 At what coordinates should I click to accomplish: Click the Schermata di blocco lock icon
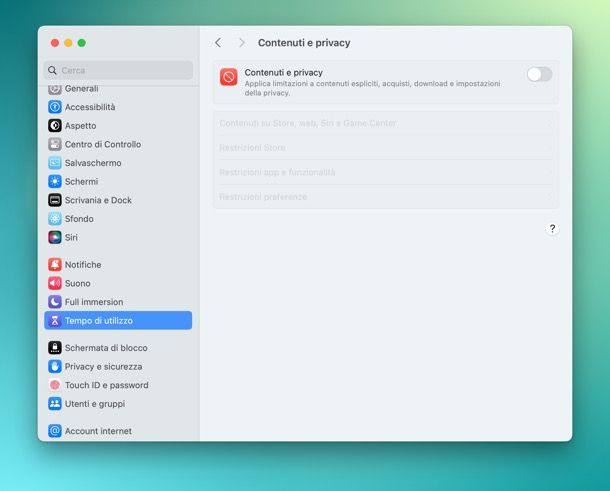55,348
